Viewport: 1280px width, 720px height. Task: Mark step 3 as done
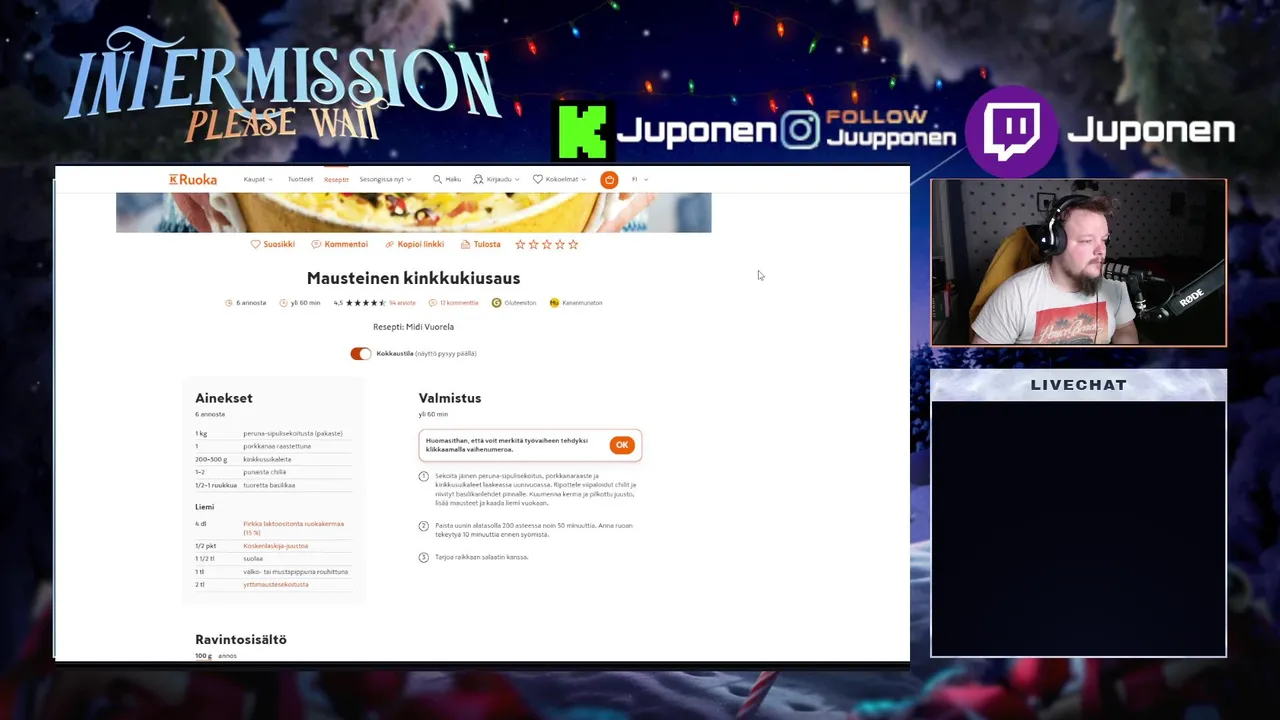[x=423, y=557]
